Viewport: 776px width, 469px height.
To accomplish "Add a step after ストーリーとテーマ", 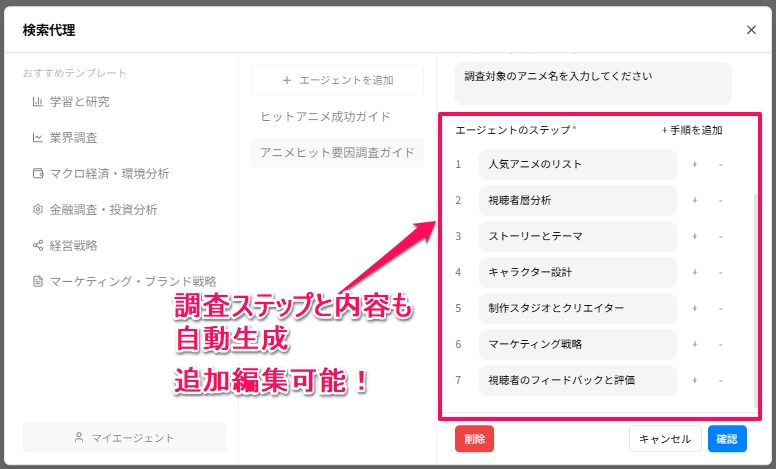I will [x=694, y=236].
